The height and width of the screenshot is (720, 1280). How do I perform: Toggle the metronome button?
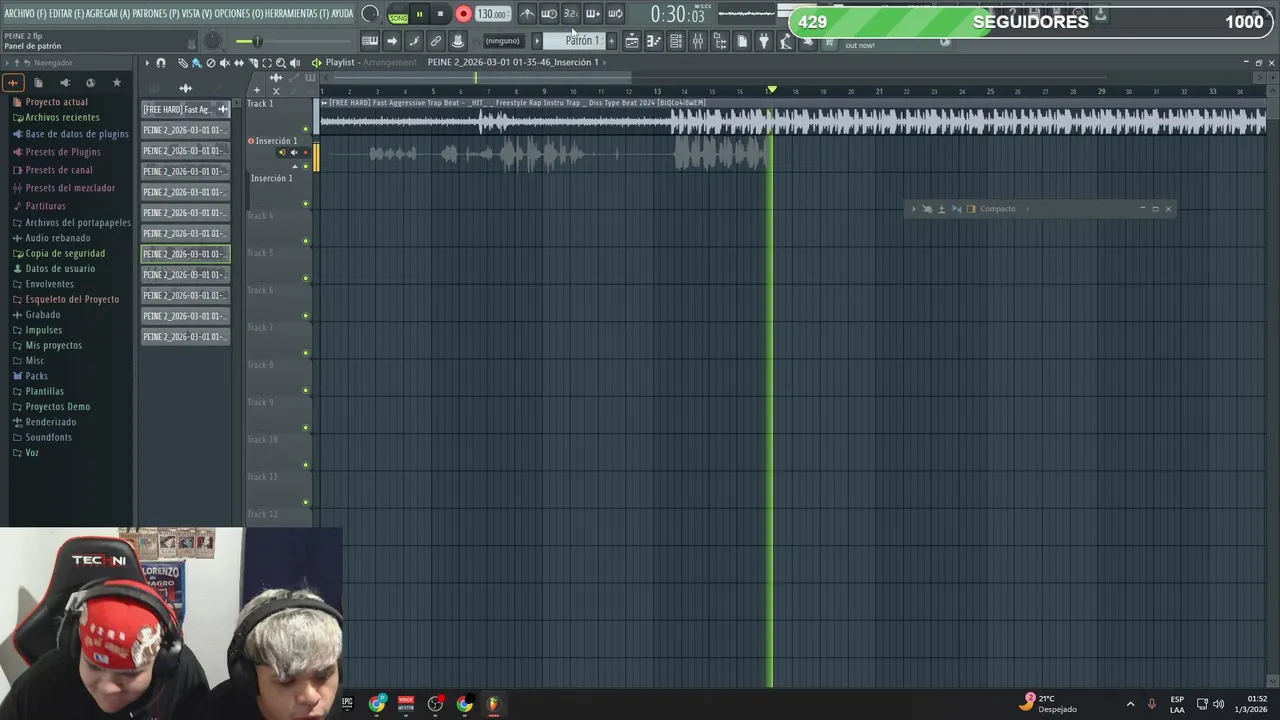click(527, 14)
